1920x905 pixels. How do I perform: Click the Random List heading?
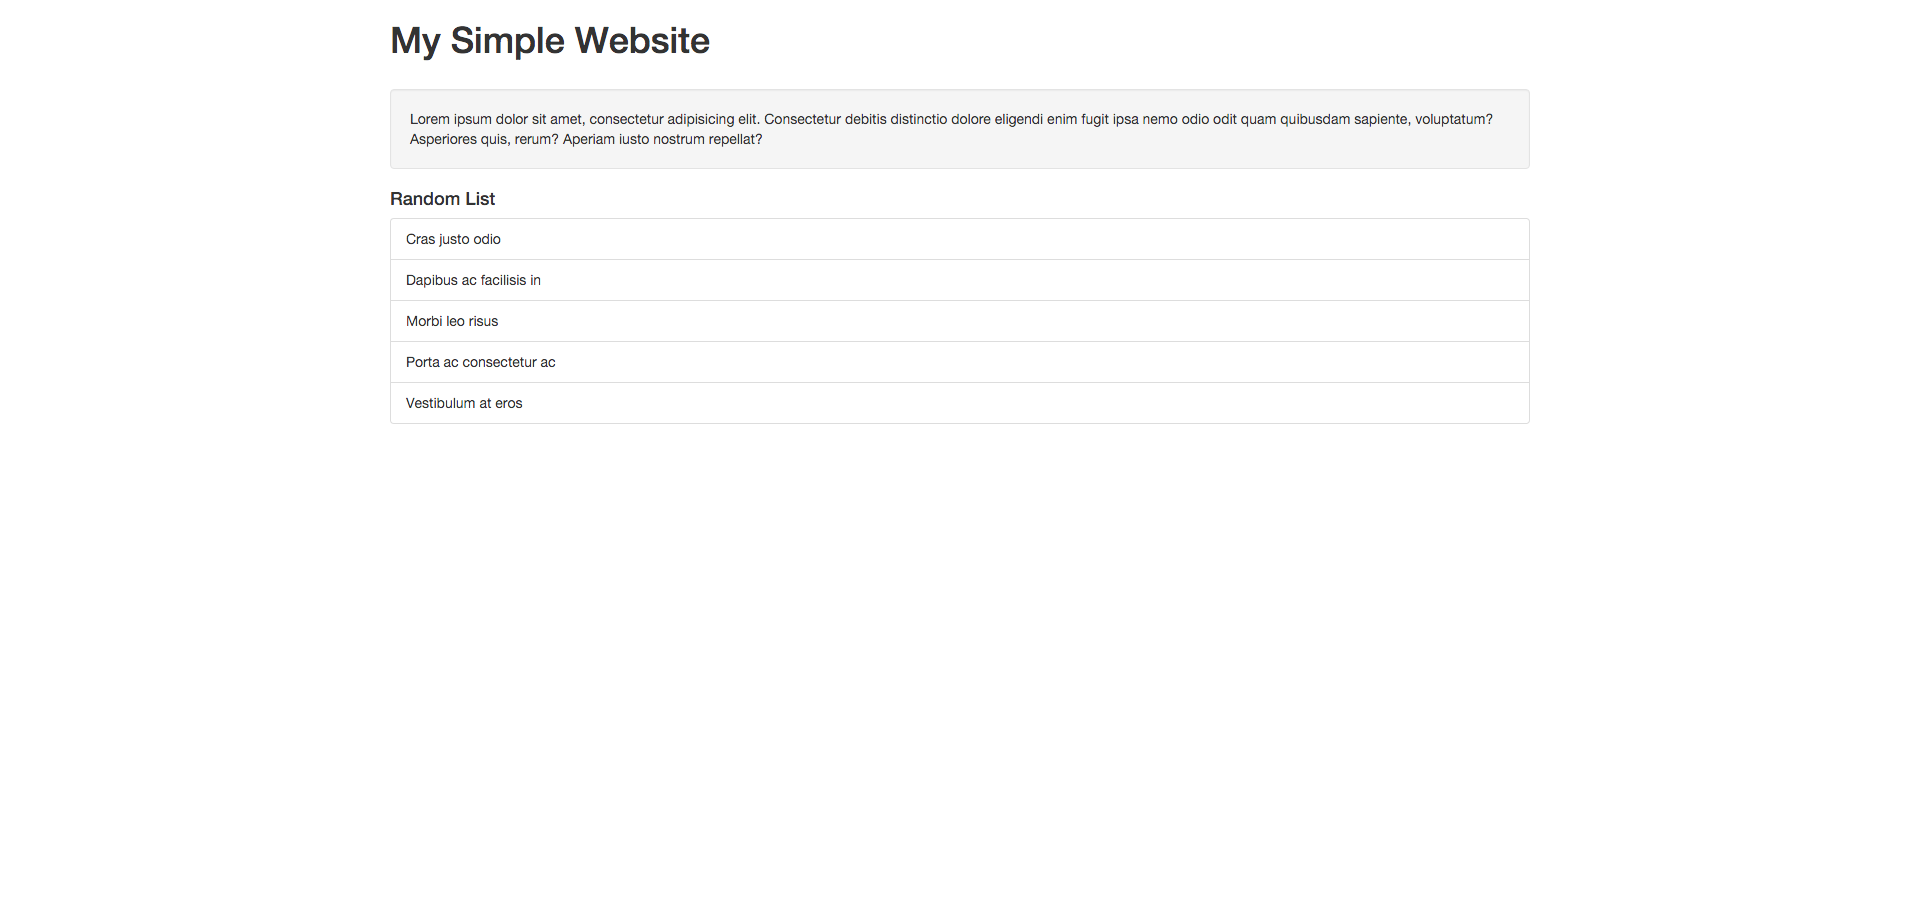442,199
